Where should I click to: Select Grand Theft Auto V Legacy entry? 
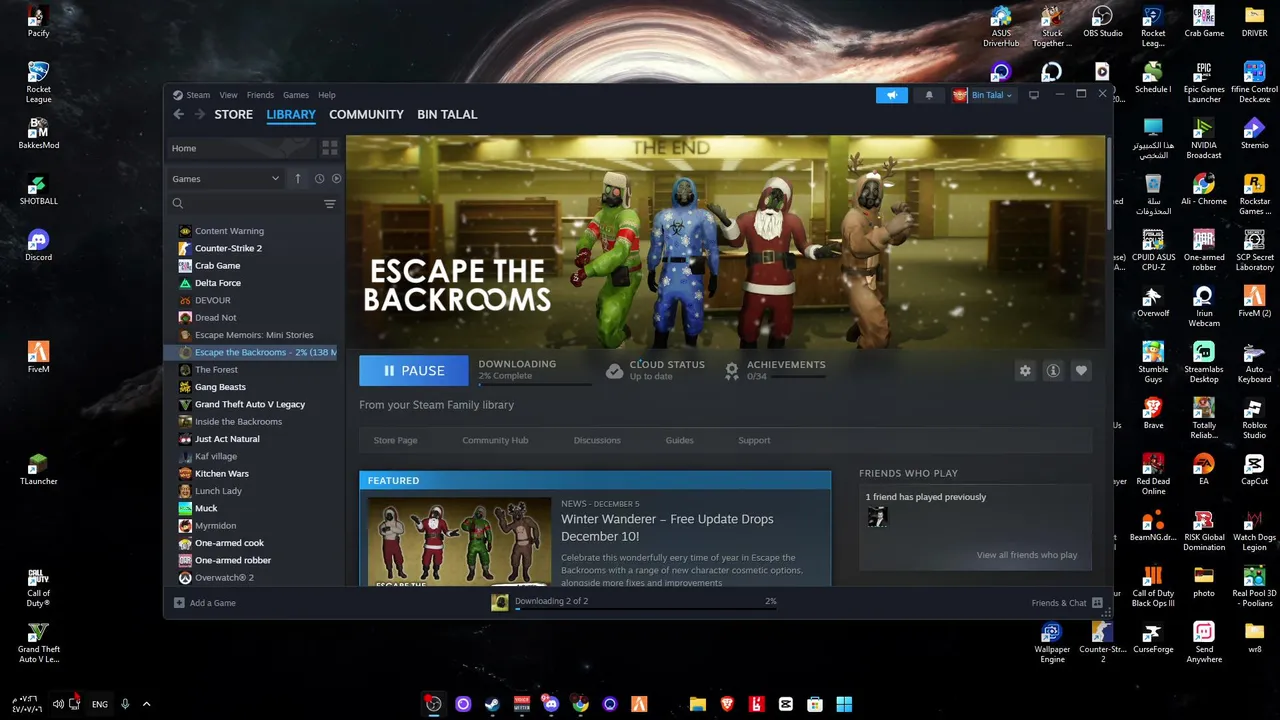[x=250, y=404]
